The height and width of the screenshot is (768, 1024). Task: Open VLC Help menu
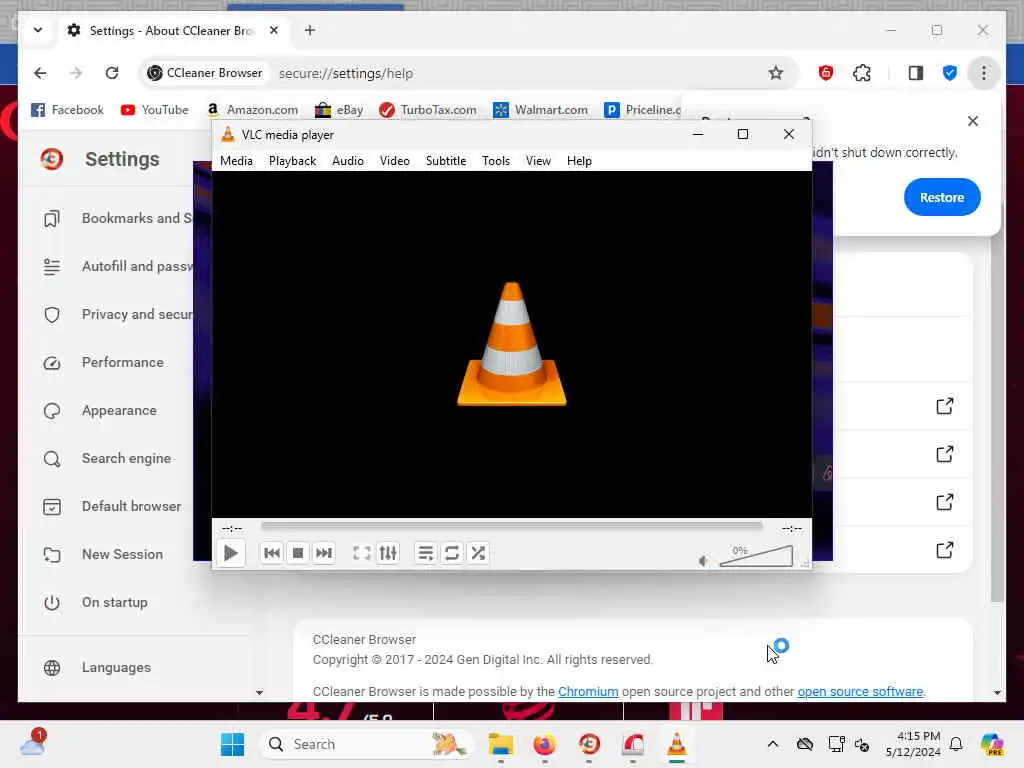579,161
